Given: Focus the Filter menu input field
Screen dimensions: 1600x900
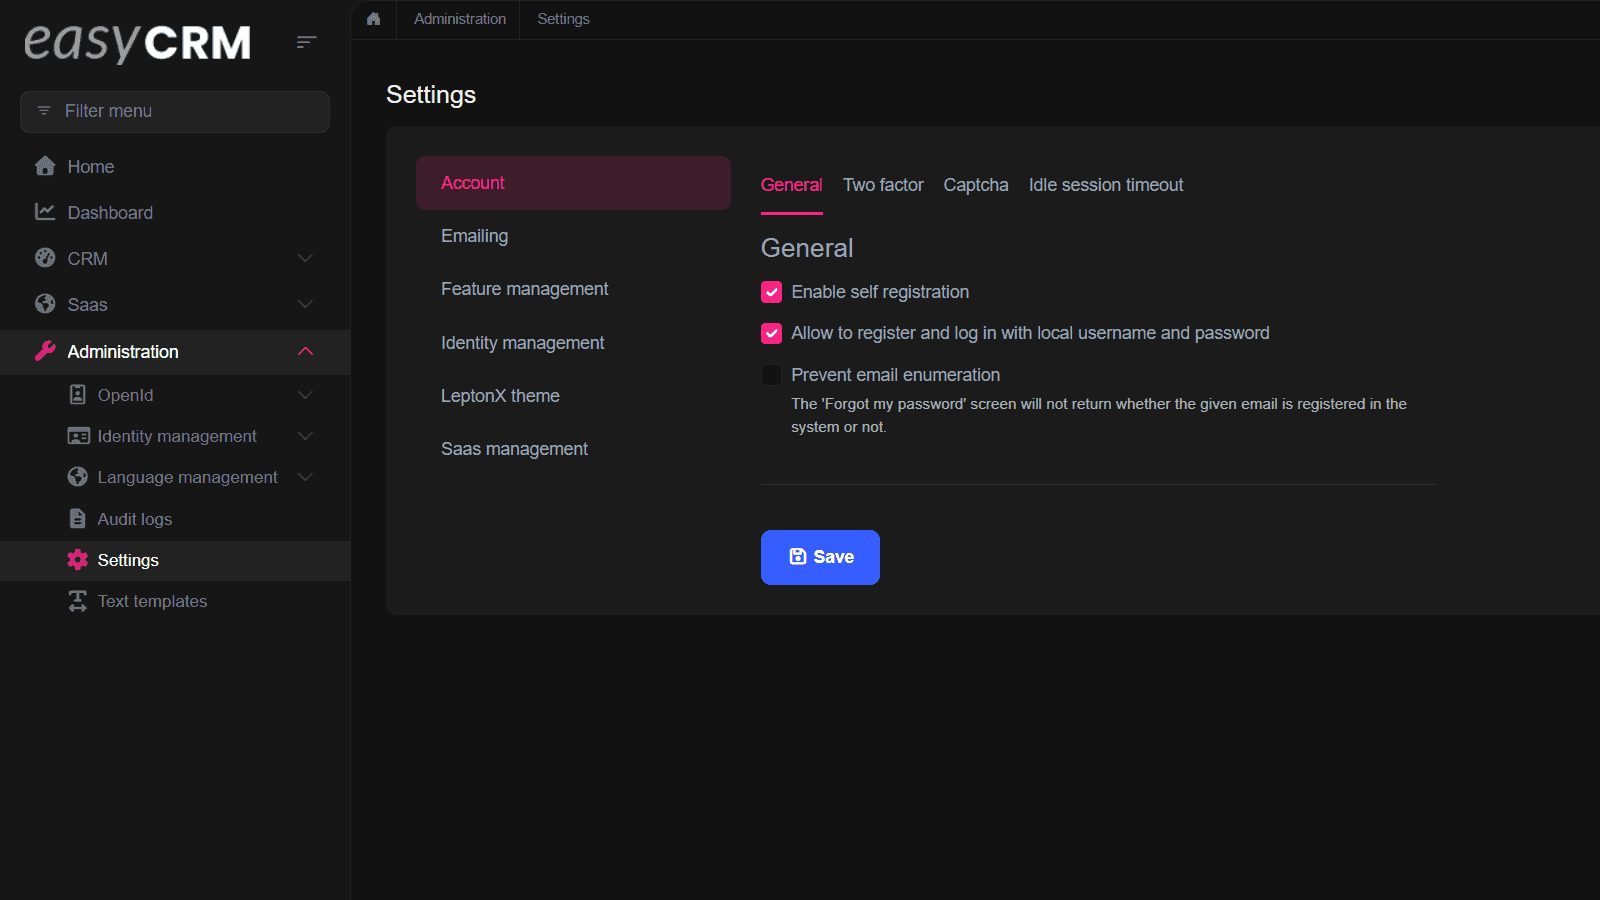Looking at the screenshot, I should [175, 111].
